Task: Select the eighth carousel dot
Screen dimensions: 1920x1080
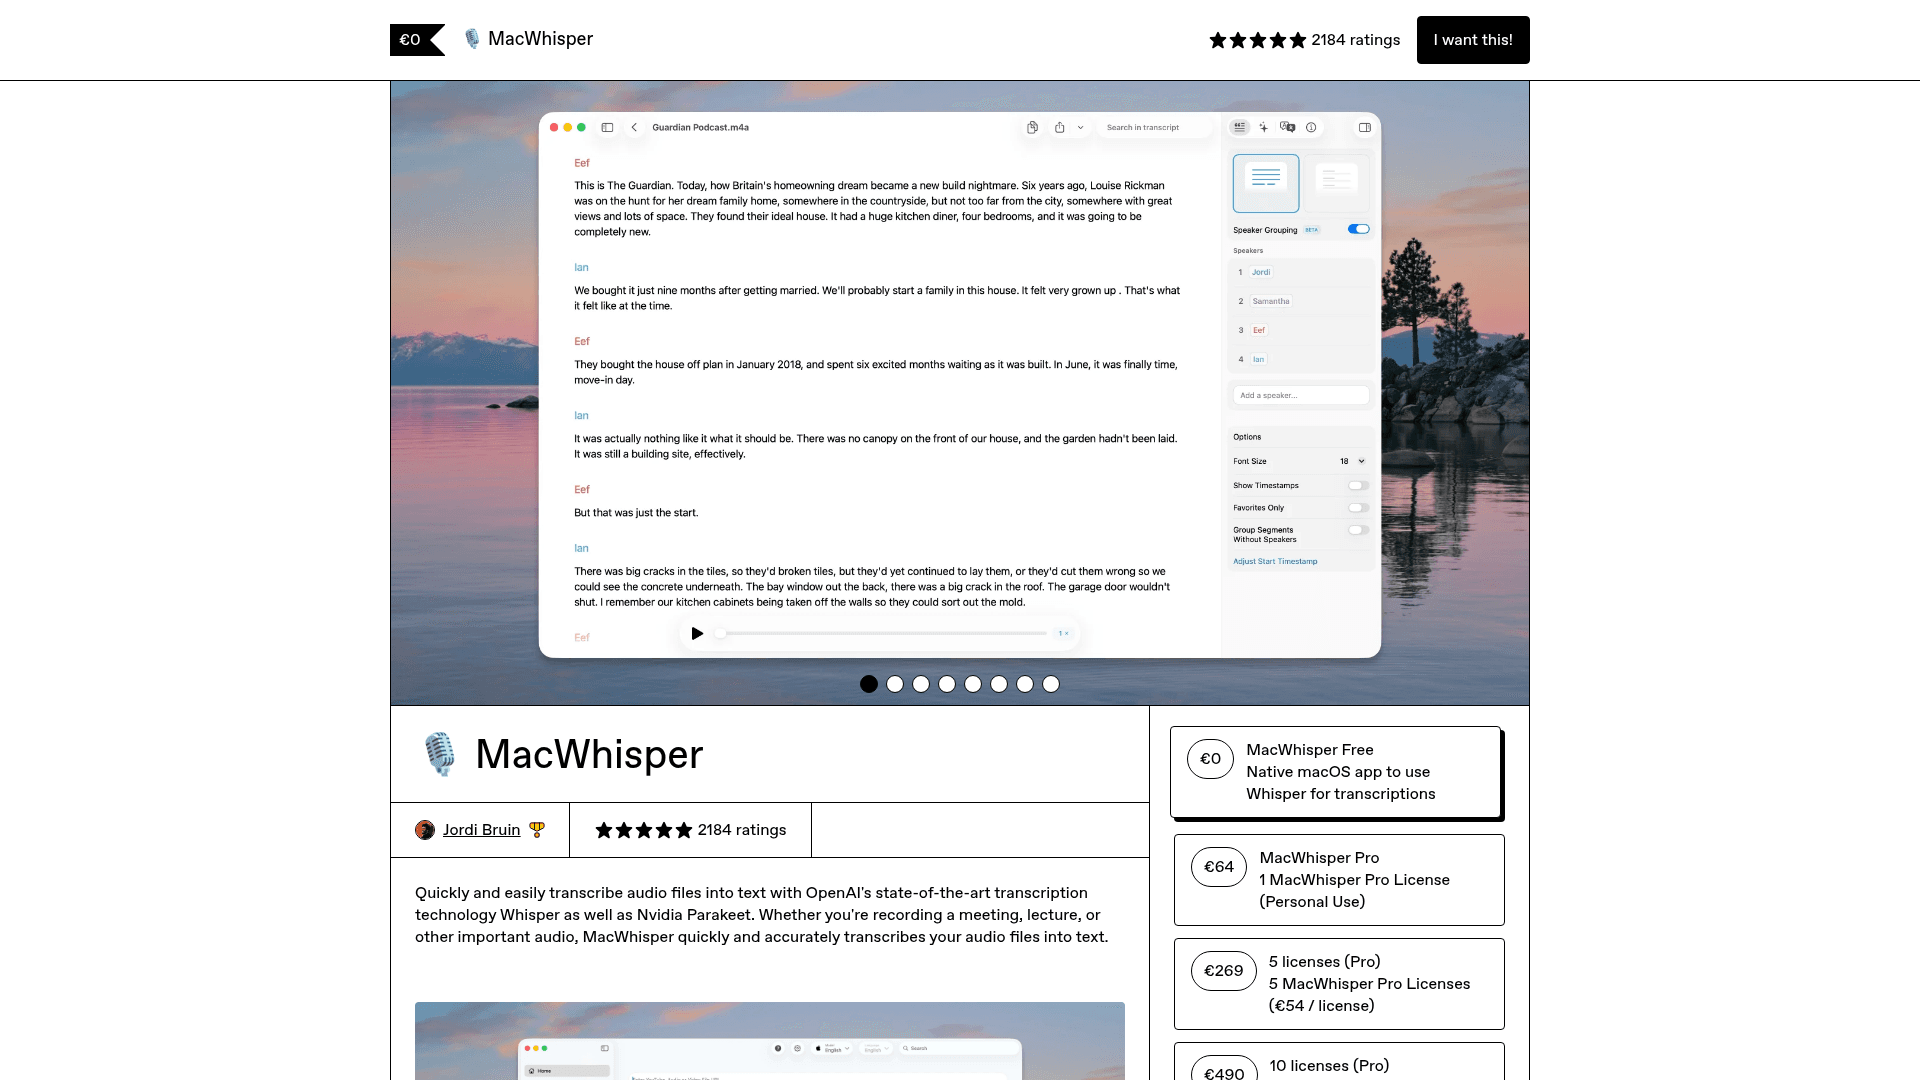Action: click(1051, 684)
